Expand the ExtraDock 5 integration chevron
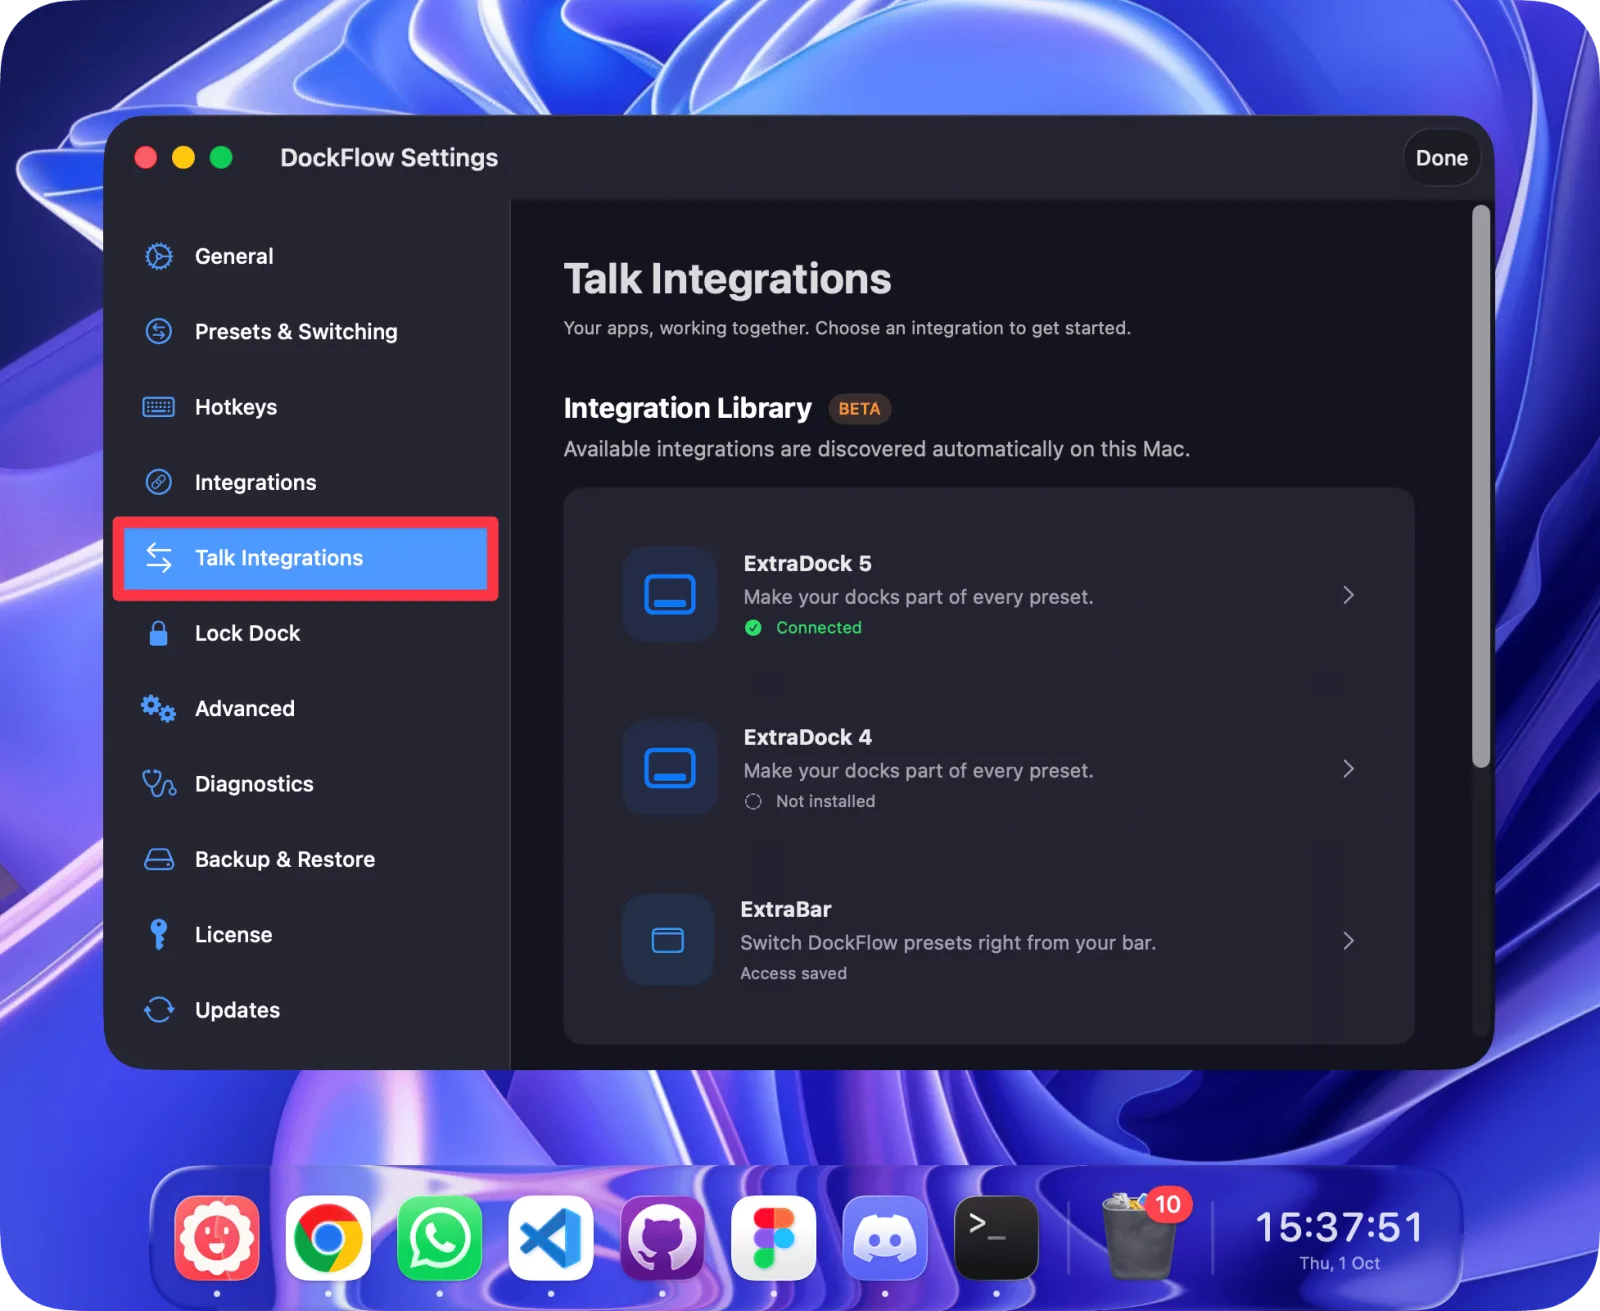Image resolution: width=1600 pixels, height=1311 pixels. pyautogui.click(x=1348, y=595)
